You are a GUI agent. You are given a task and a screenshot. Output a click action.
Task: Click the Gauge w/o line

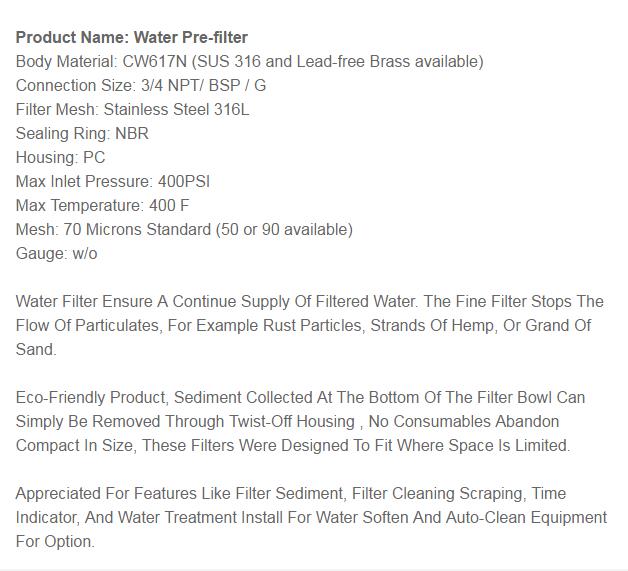[x=56, y=253]
